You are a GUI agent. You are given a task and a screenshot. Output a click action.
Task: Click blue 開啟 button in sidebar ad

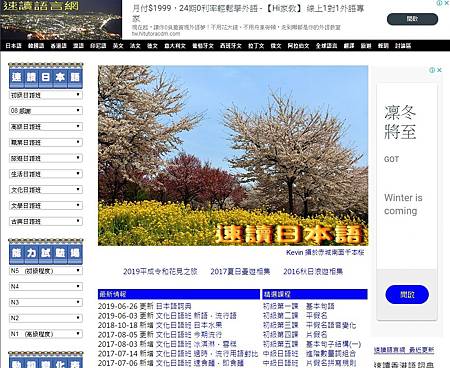pos(407,294)
